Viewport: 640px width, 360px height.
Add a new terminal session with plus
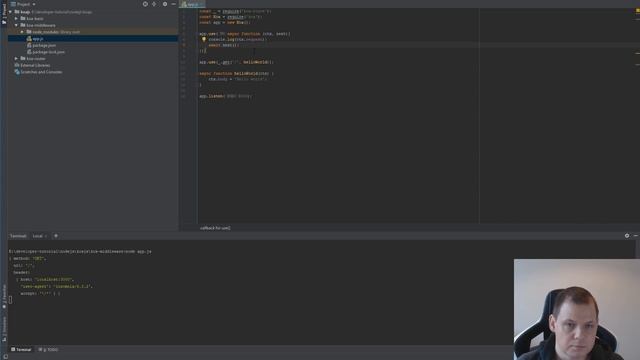(x=56, y=236)
